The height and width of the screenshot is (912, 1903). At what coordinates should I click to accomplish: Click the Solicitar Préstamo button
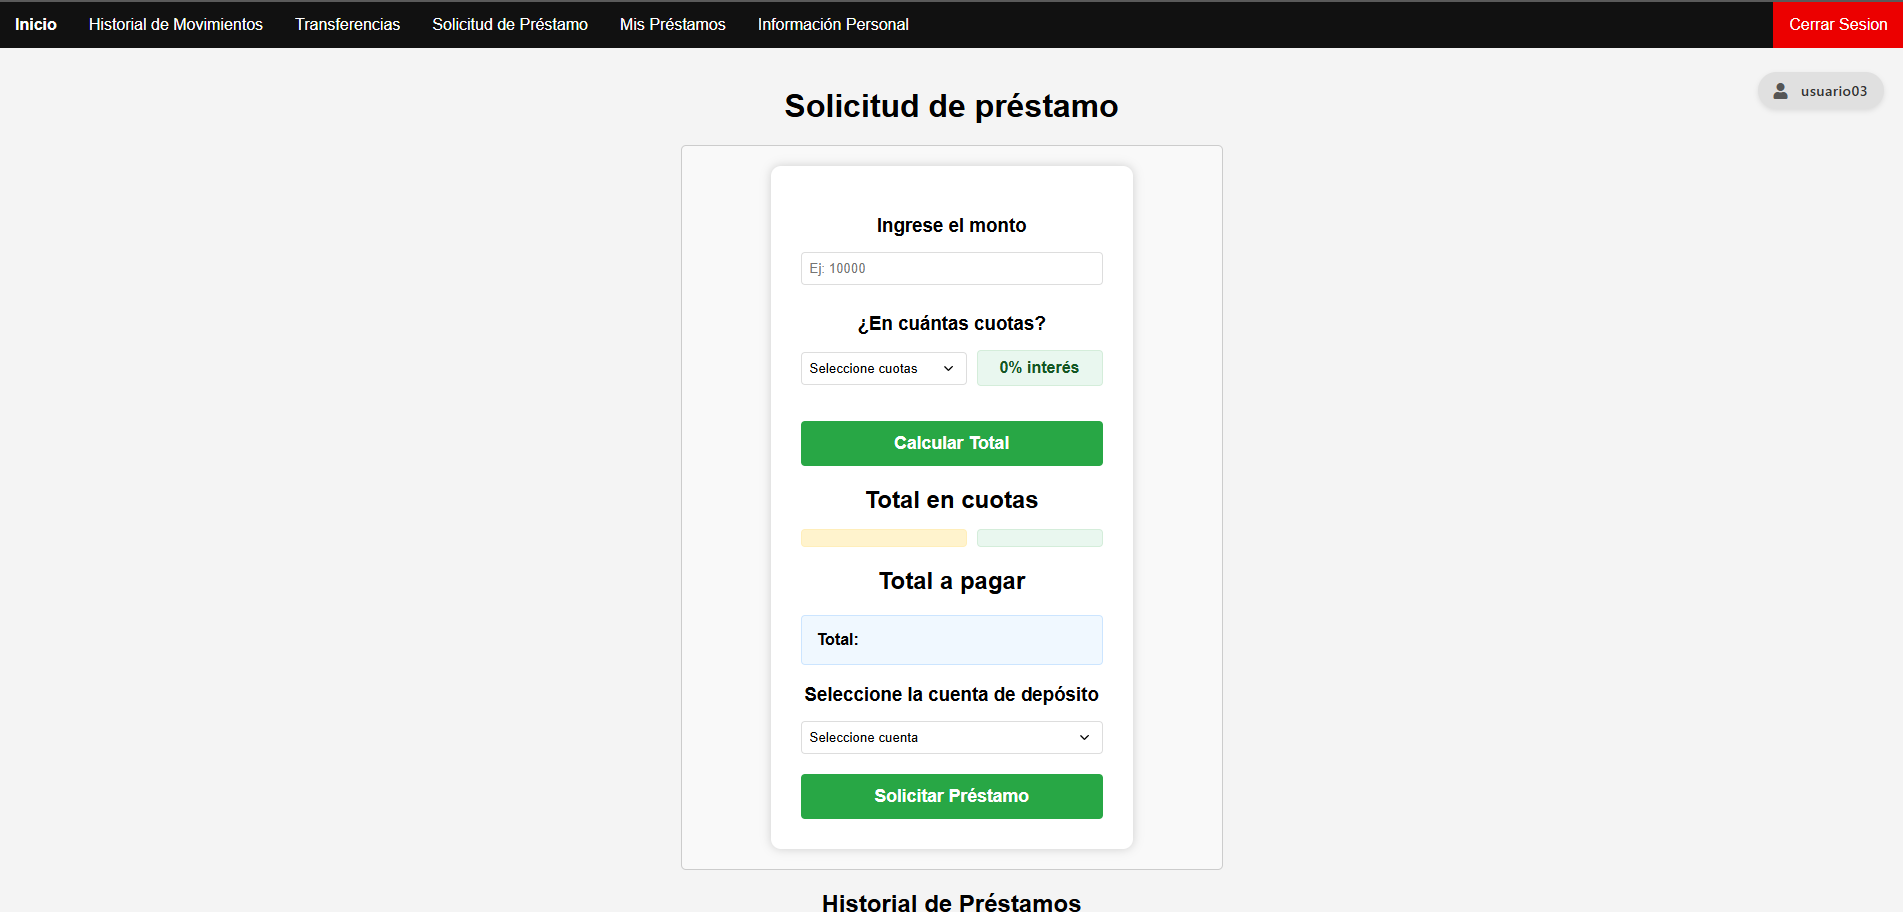click(950, 796)
